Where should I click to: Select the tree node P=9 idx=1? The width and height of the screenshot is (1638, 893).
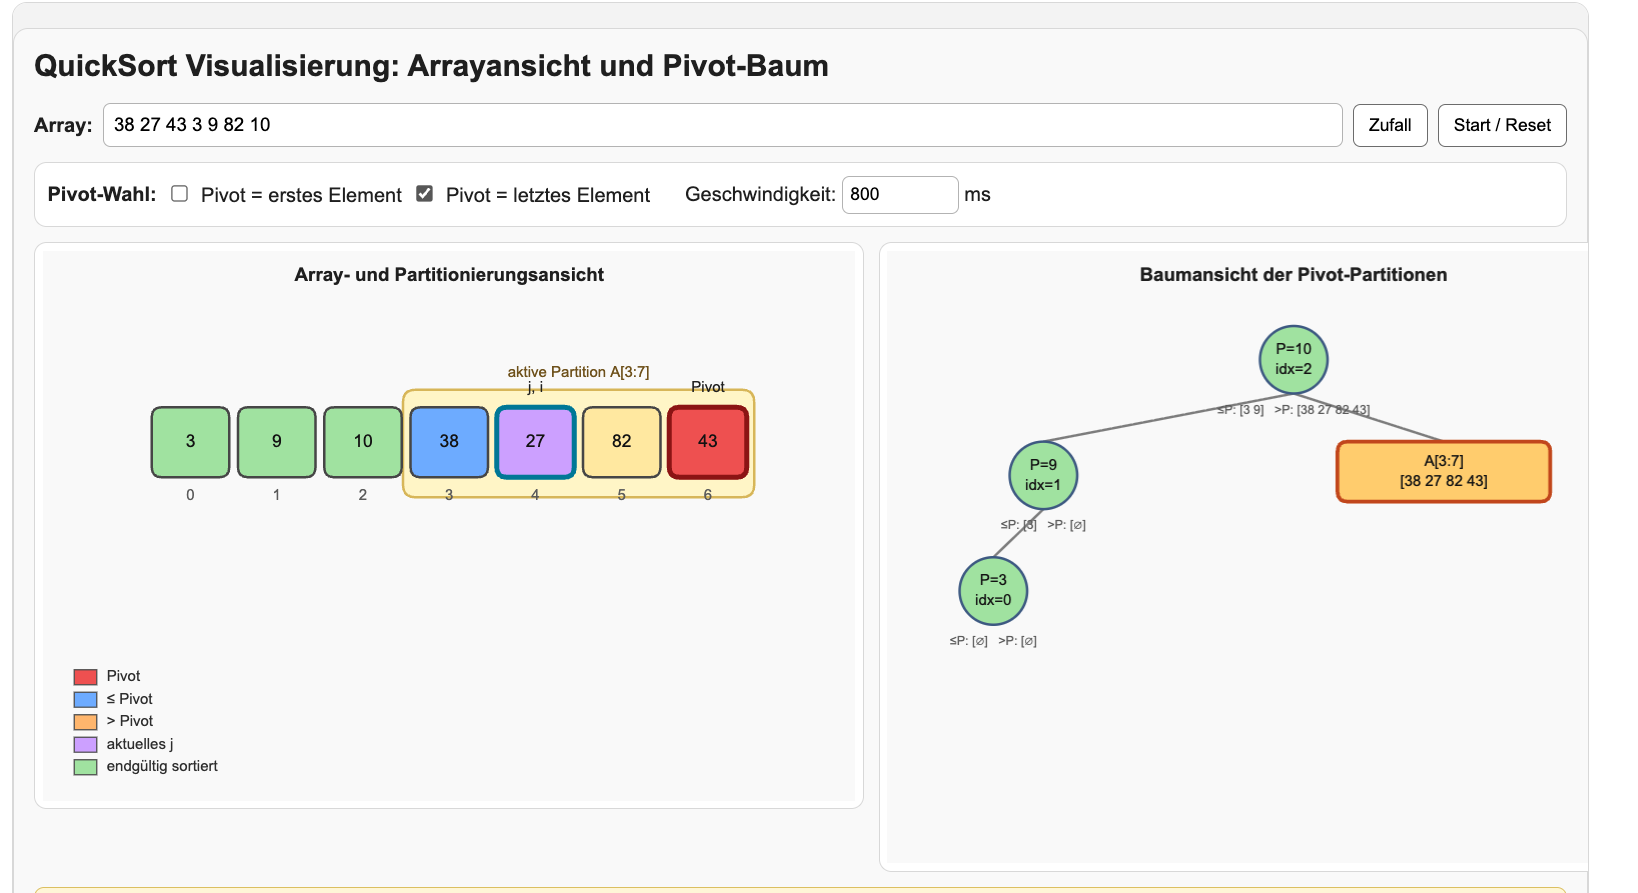point(1043,475)
